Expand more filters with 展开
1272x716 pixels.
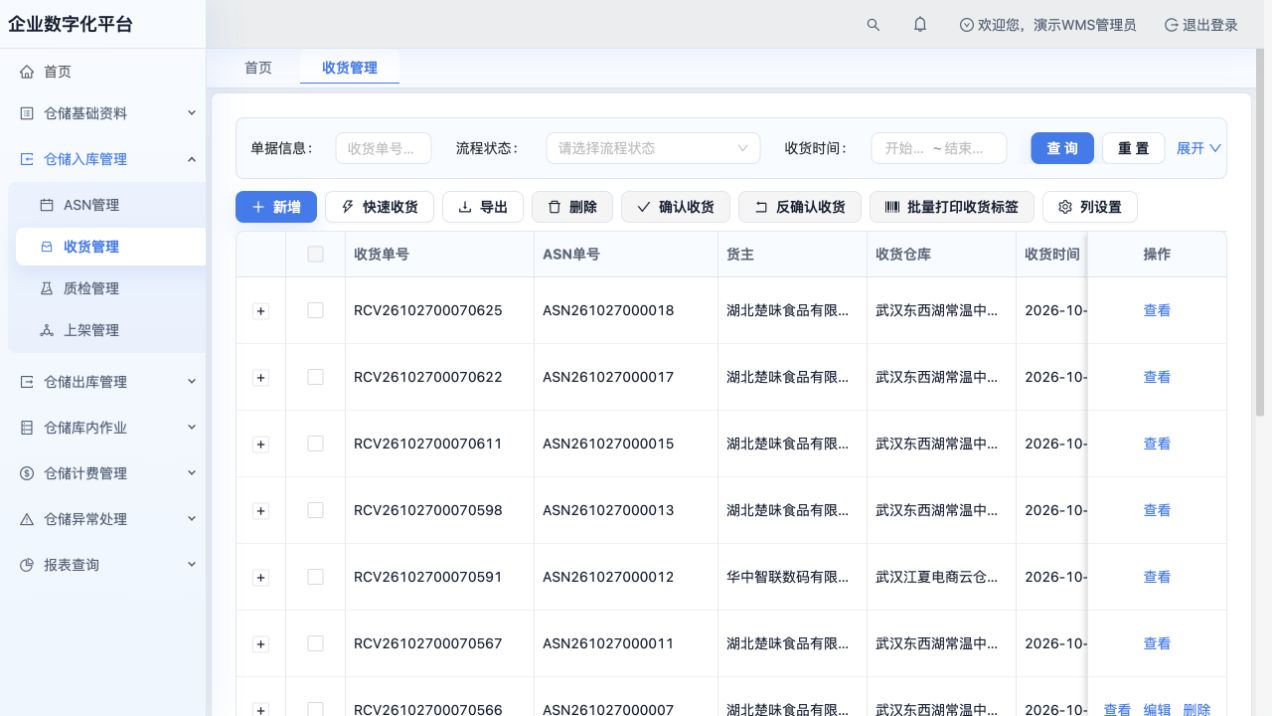pos(1199,149)
